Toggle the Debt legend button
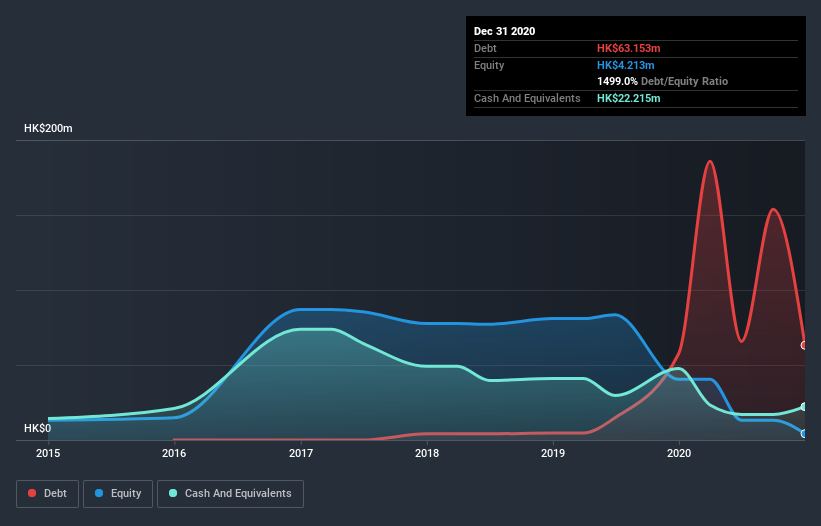The height and width of the screenshot is (526, 821). (x=47, y=494)
